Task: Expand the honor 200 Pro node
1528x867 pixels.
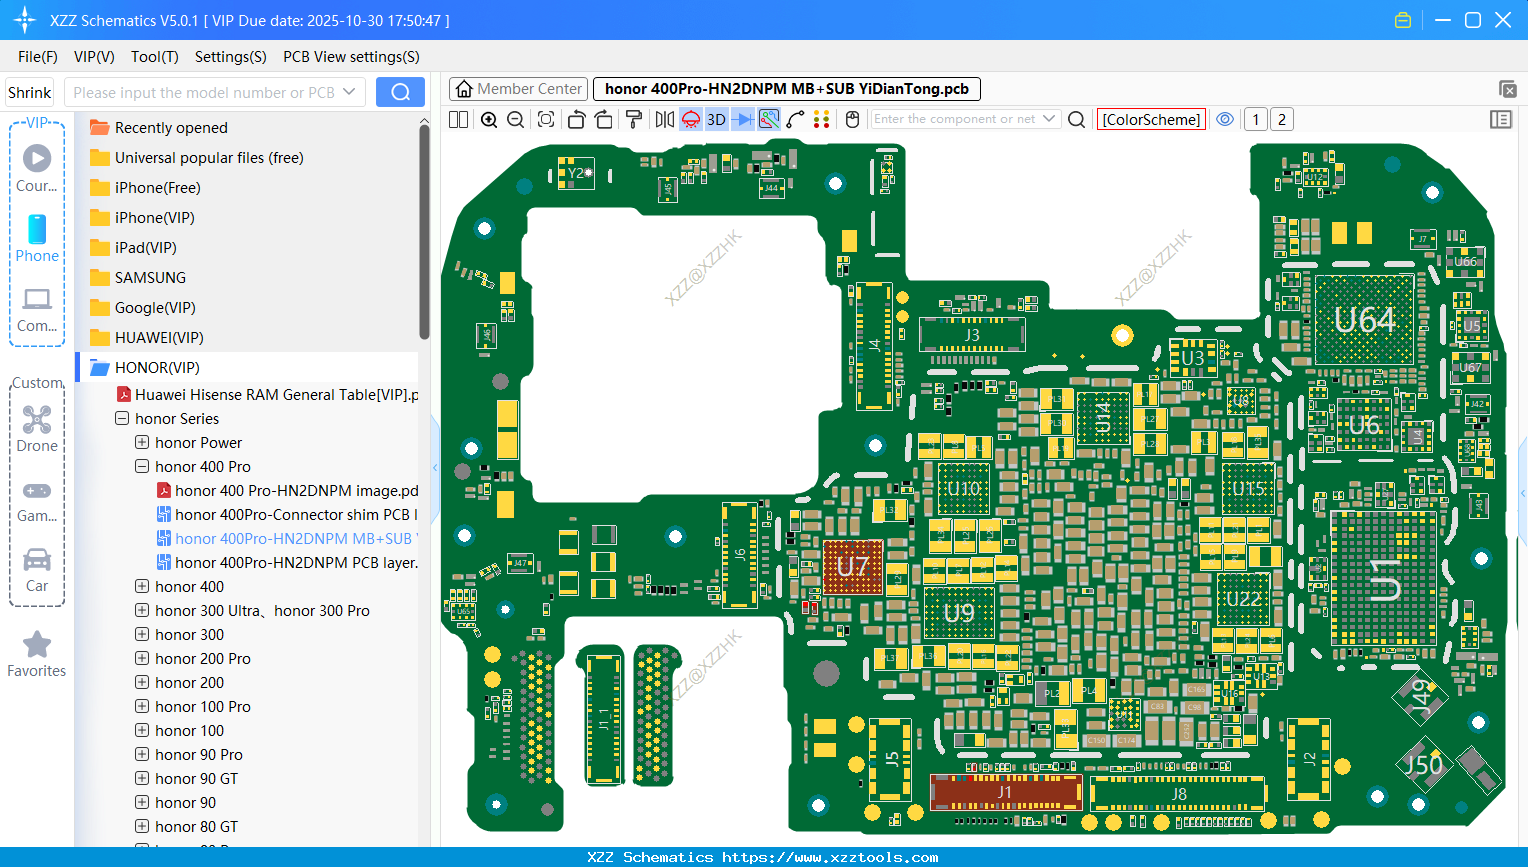Action: (142, 659)
